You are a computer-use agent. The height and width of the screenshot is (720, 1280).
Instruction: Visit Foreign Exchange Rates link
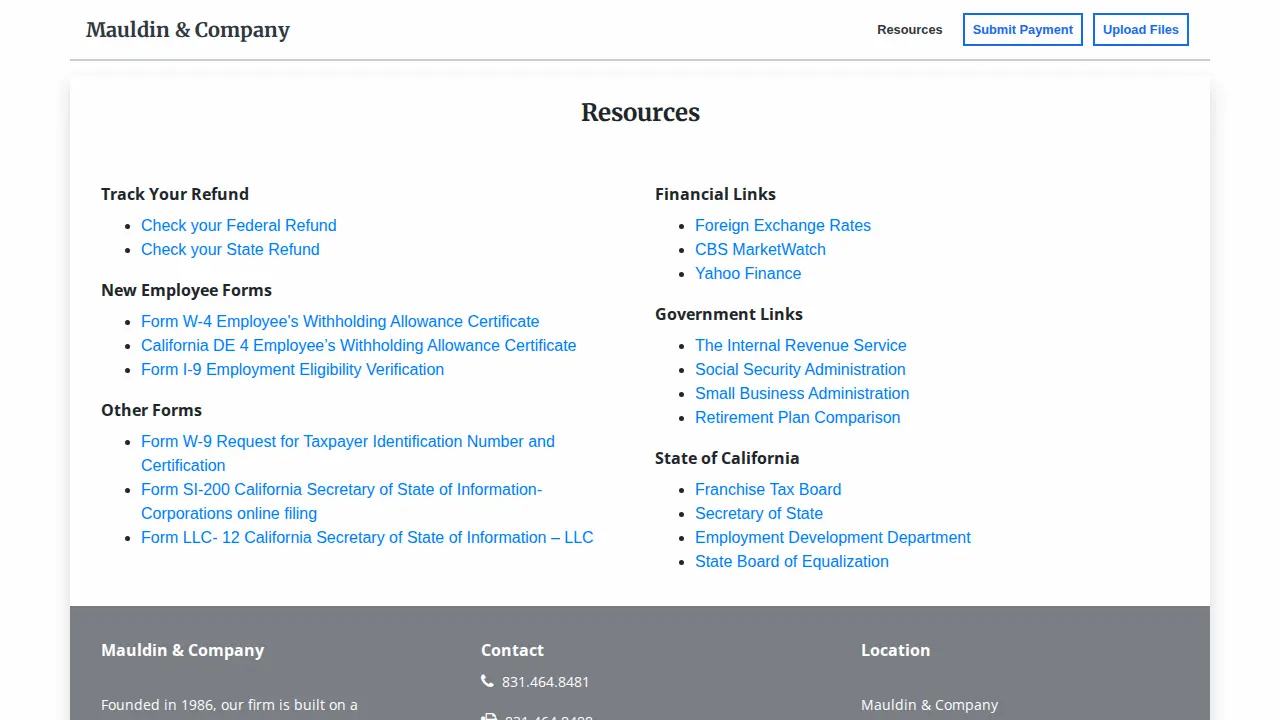click(783, 225)
